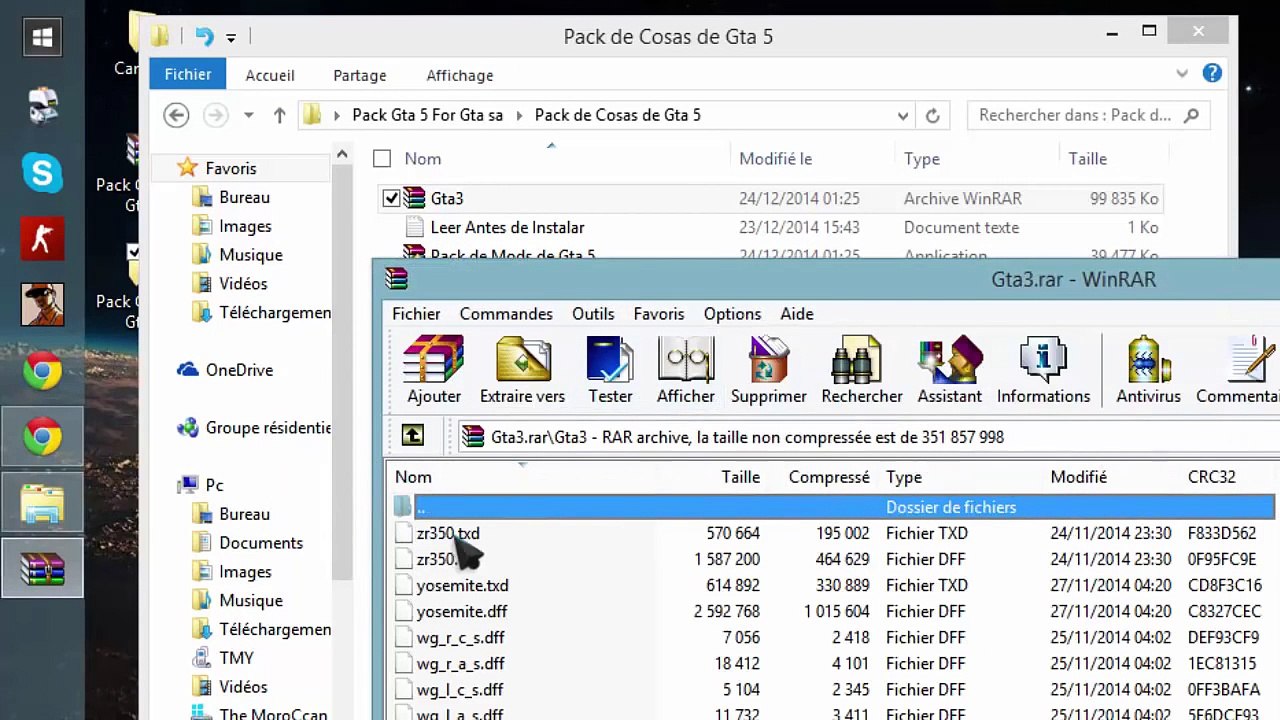The height and width of the screenshot is (720, 1280).
Task: Select Leer Antes de Instalar text file
Action: [507, 227]
